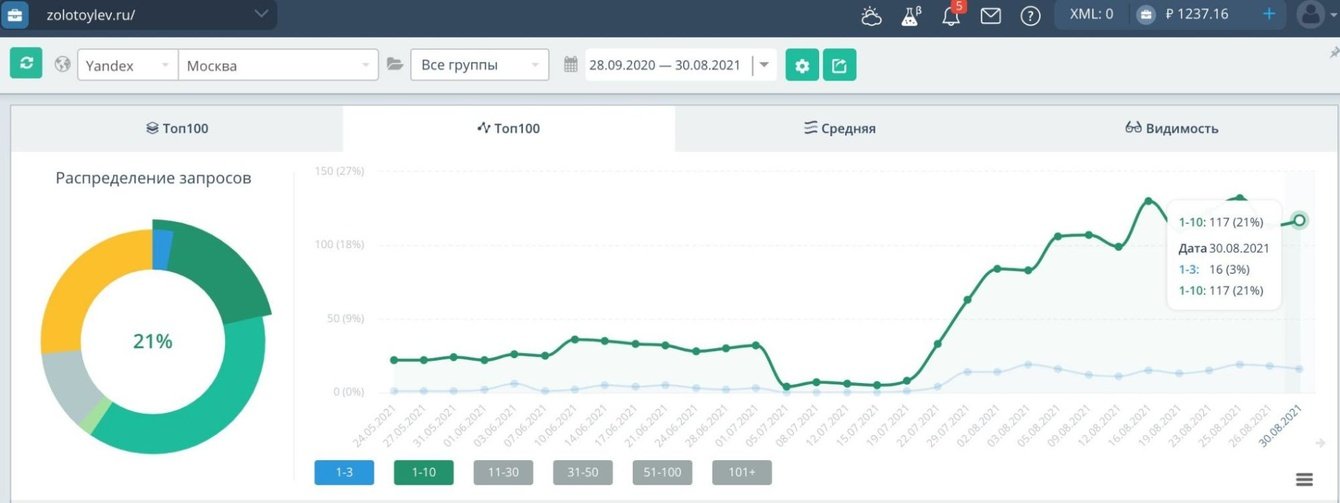
Task: Toggle the 1-3 series legend
Action: coord(343,473)
